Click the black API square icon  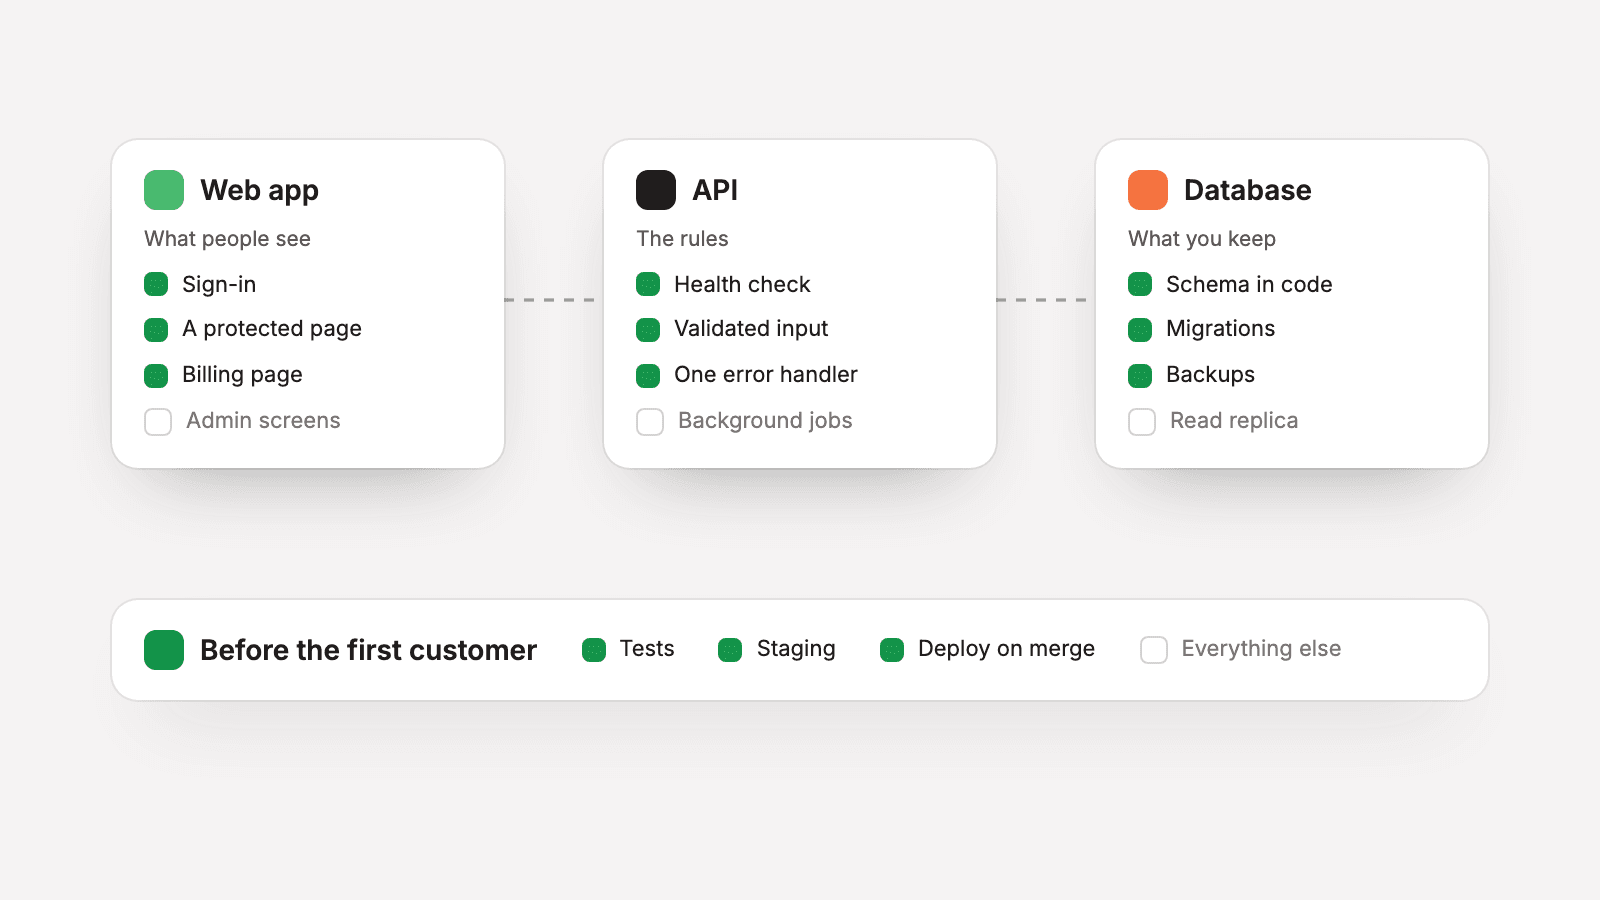pos(656,190)
